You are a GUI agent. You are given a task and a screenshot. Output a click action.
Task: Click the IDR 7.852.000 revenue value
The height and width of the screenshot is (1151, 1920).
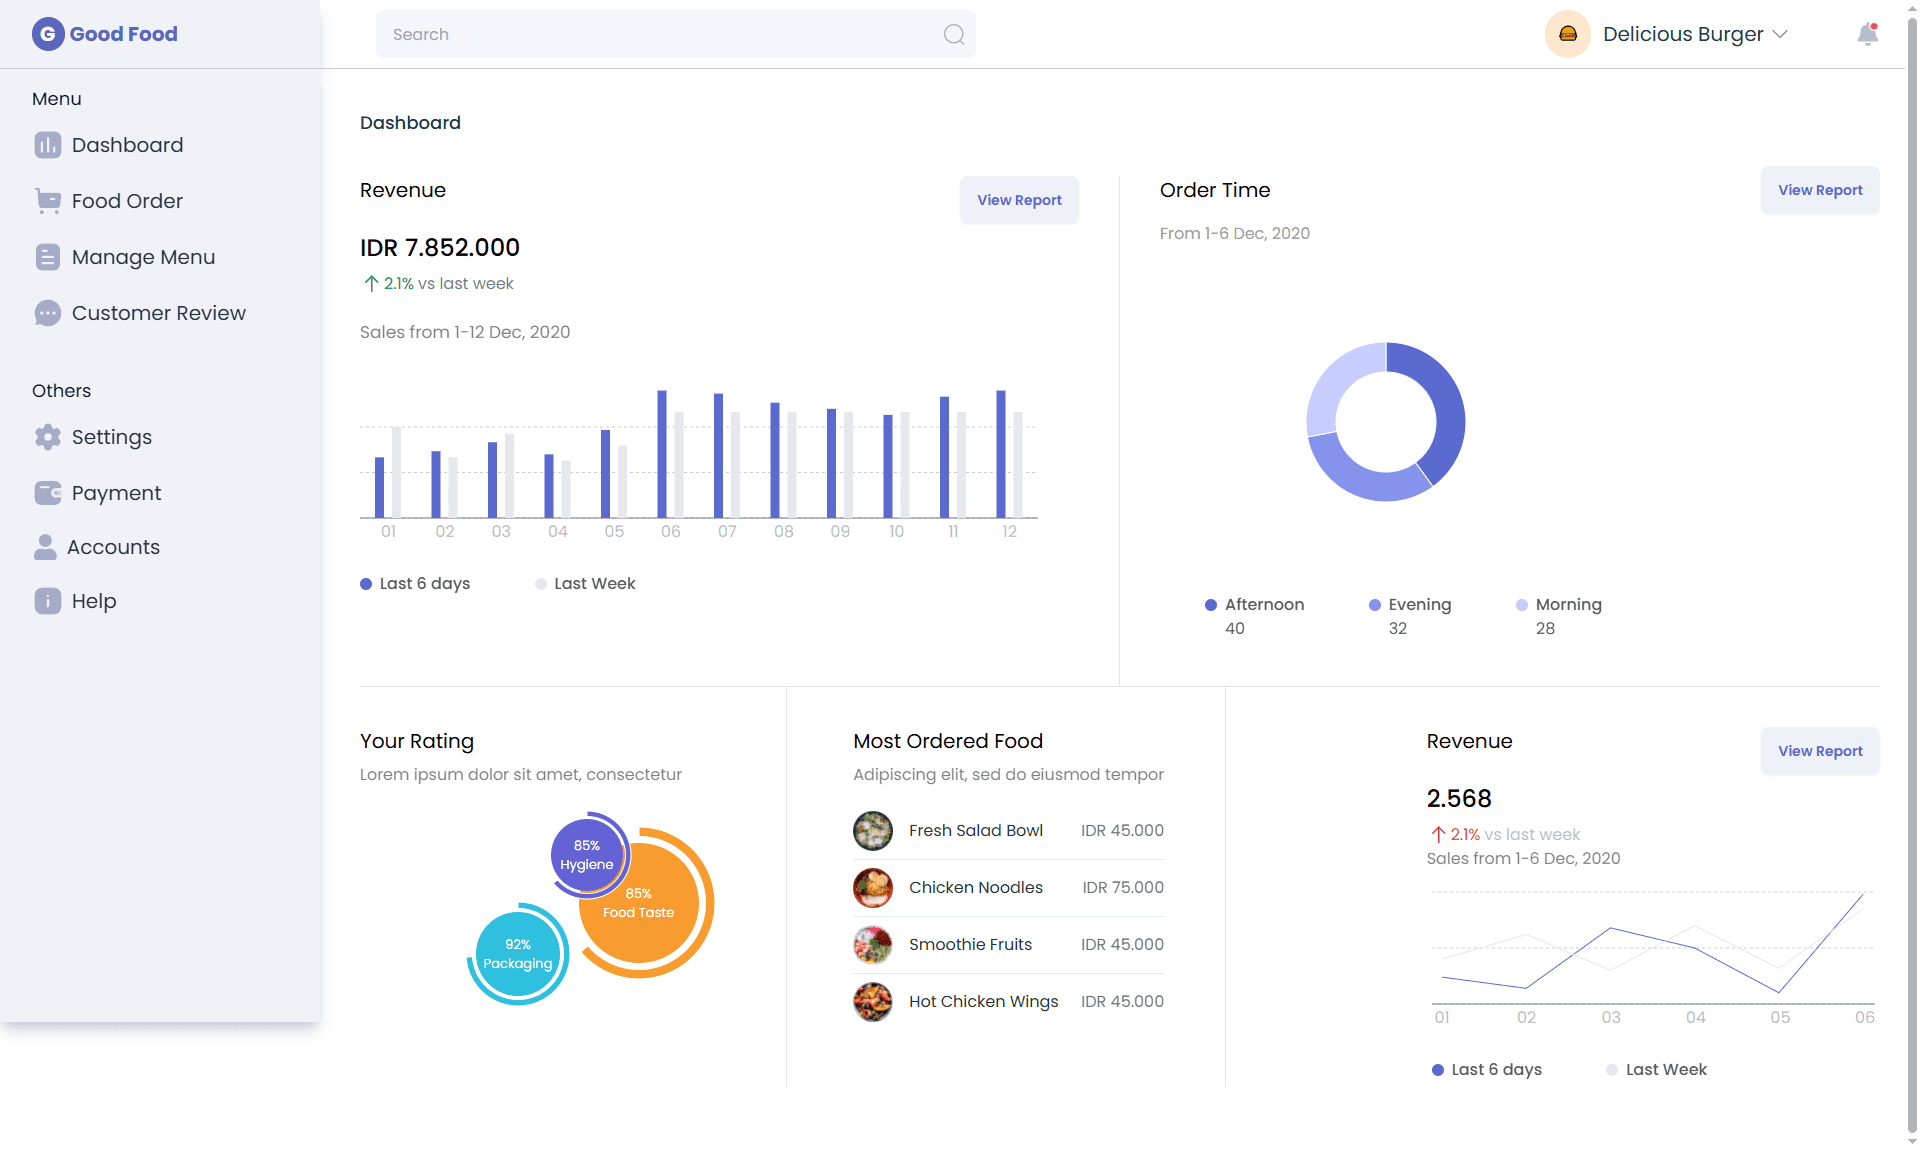[440, 248]
